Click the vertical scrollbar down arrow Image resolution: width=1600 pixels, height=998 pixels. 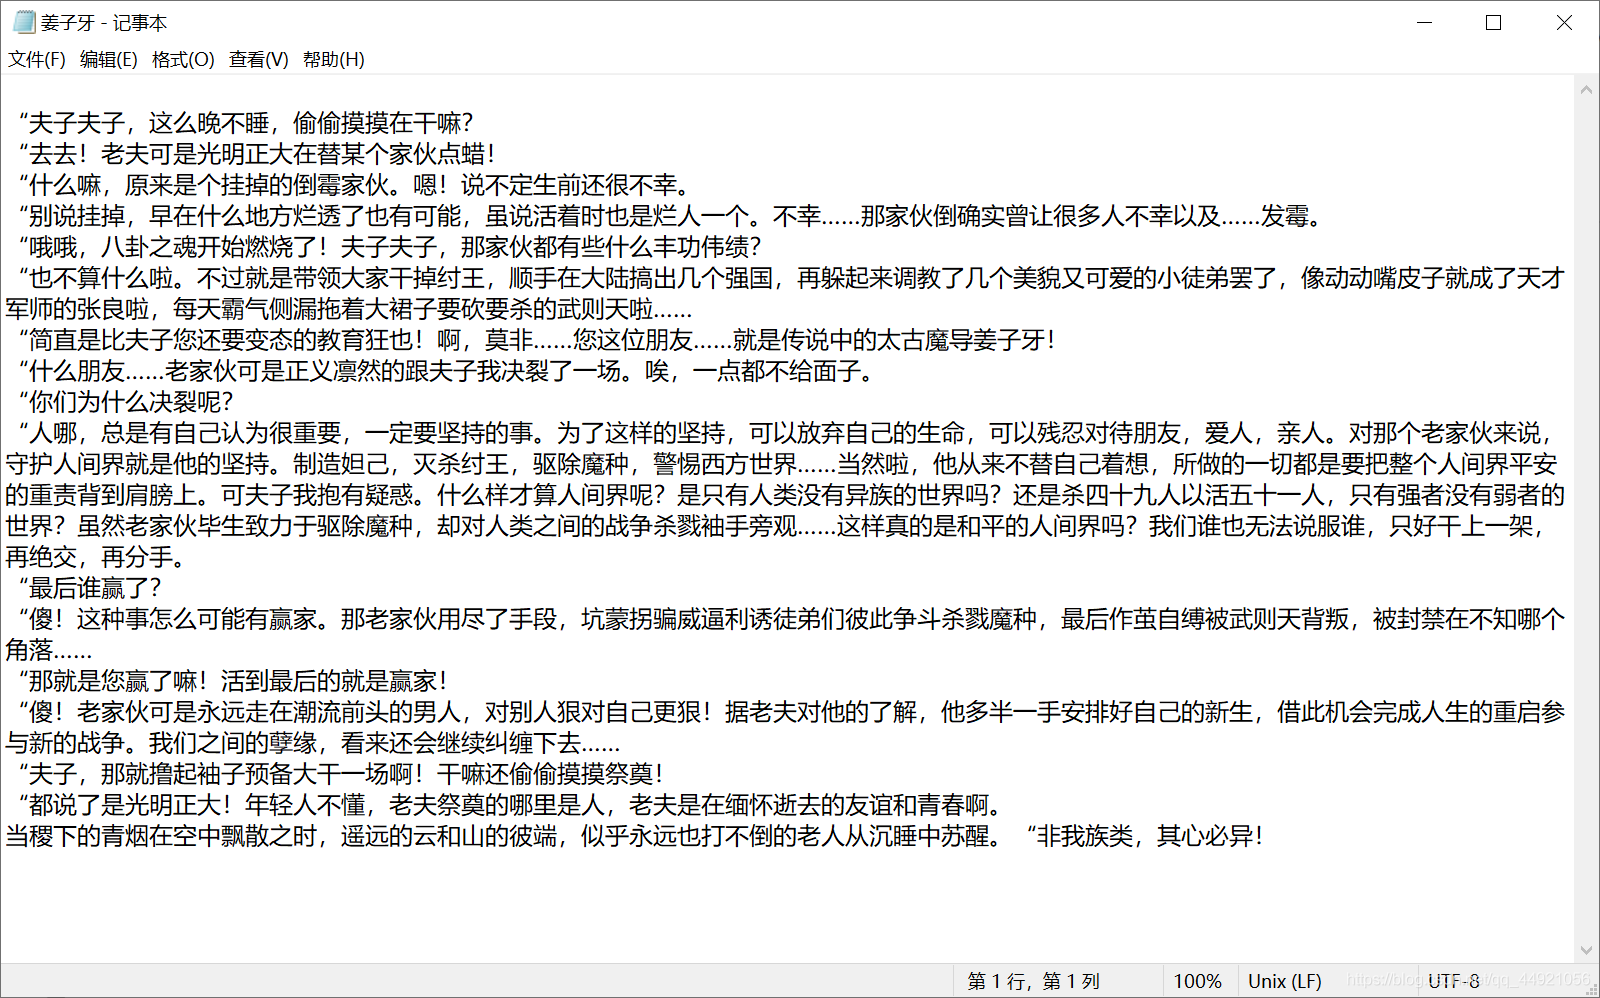pyautogui.click(x=1586, y=950)
